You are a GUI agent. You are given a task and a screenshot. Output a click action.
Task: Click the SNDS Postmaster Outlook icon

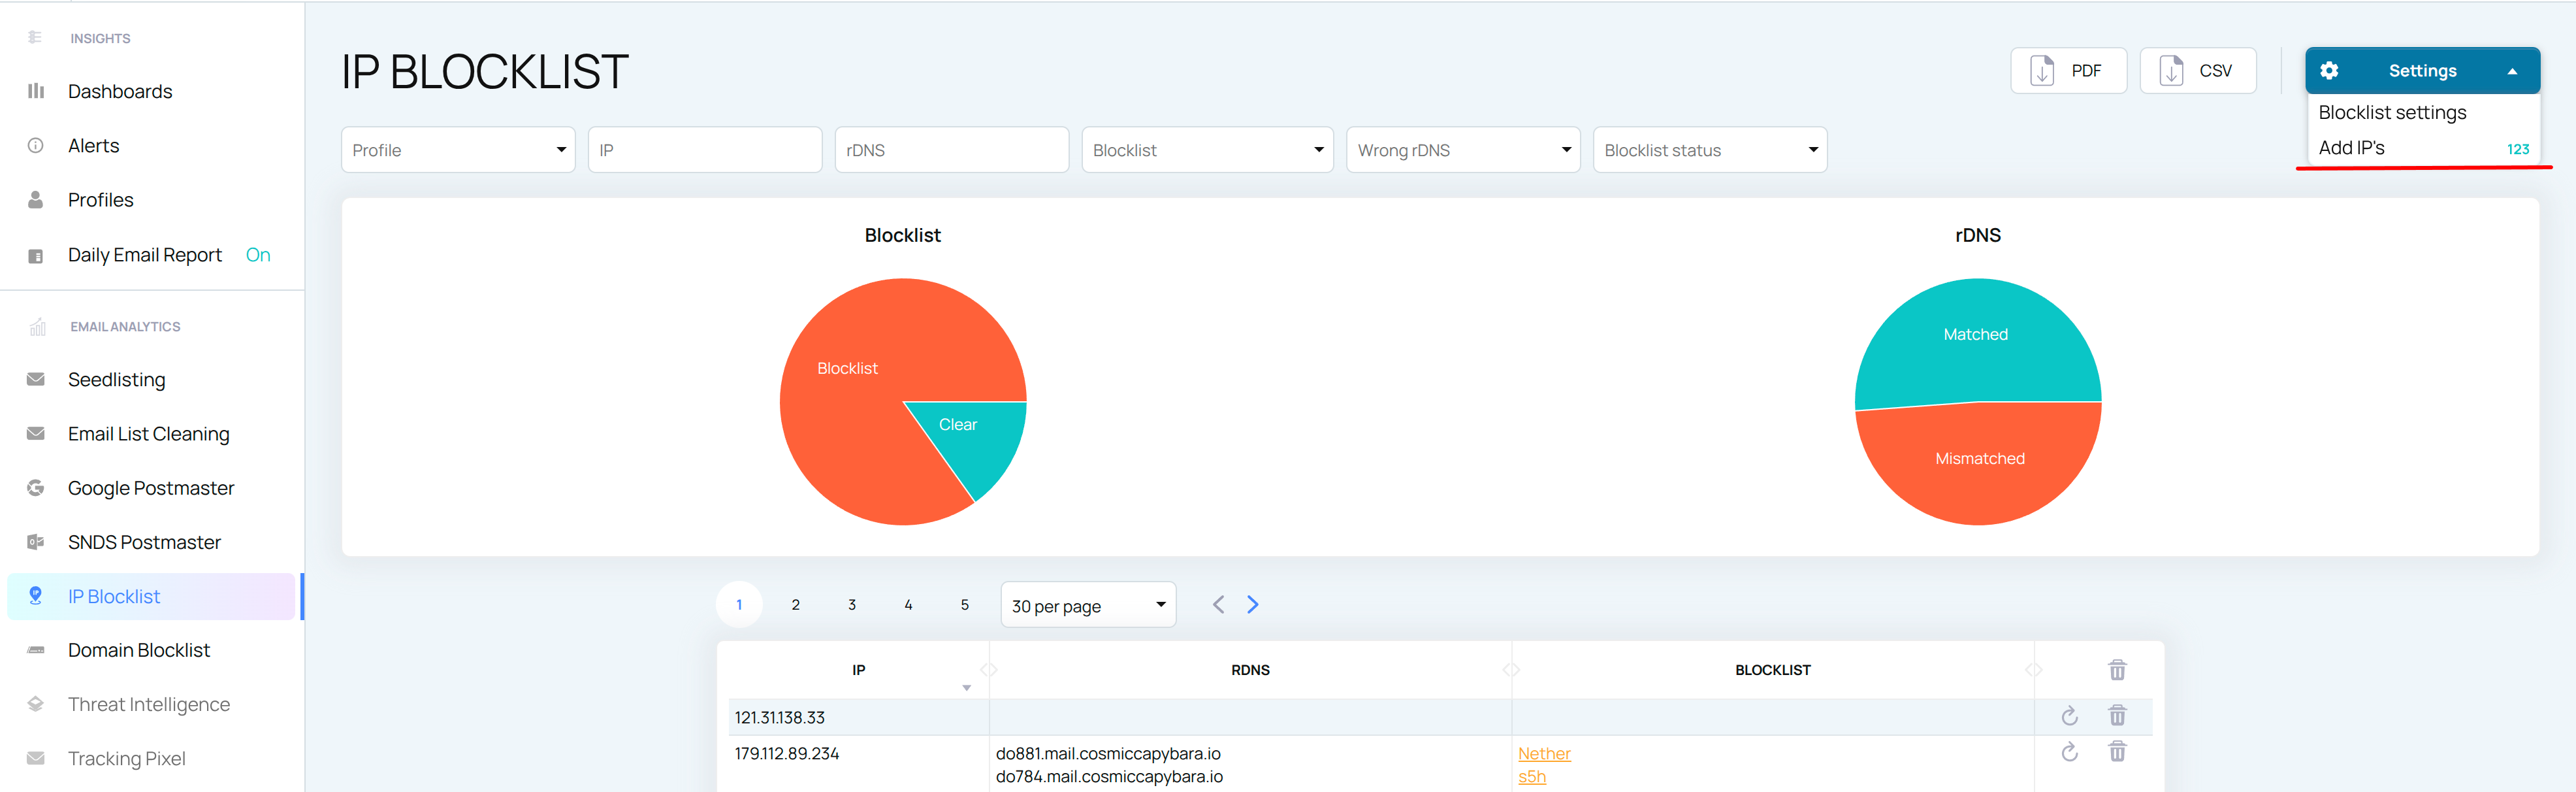(36, 542)
